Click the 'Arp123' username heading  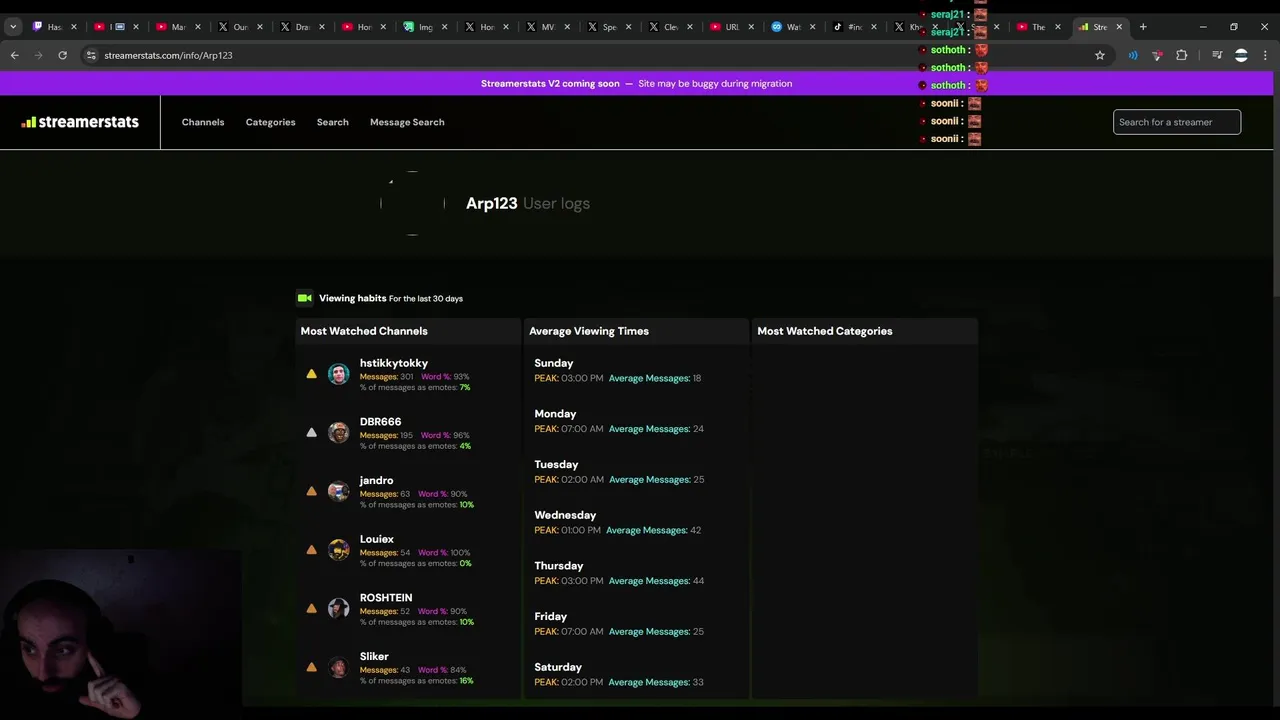coord(491,203)
